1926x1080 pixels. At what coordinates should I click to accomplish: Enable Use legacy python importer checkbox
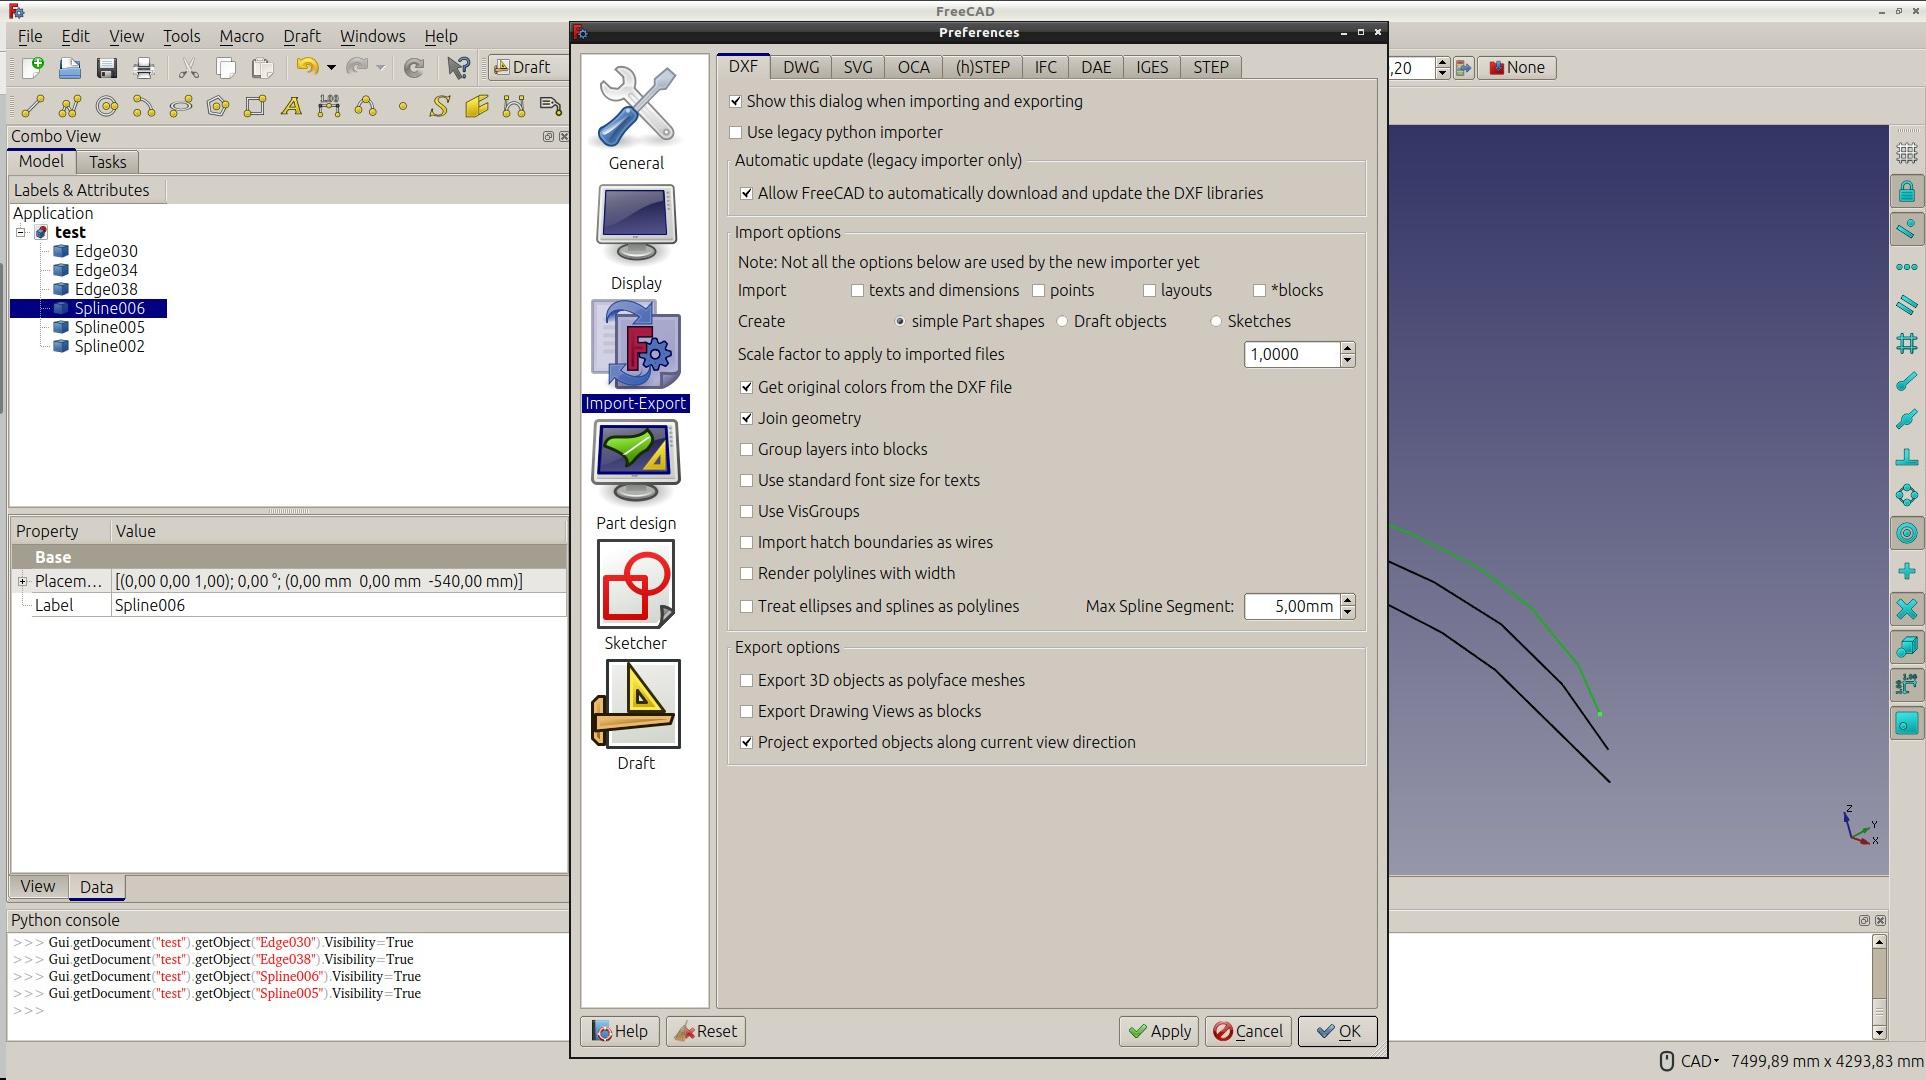click(736, 132)
